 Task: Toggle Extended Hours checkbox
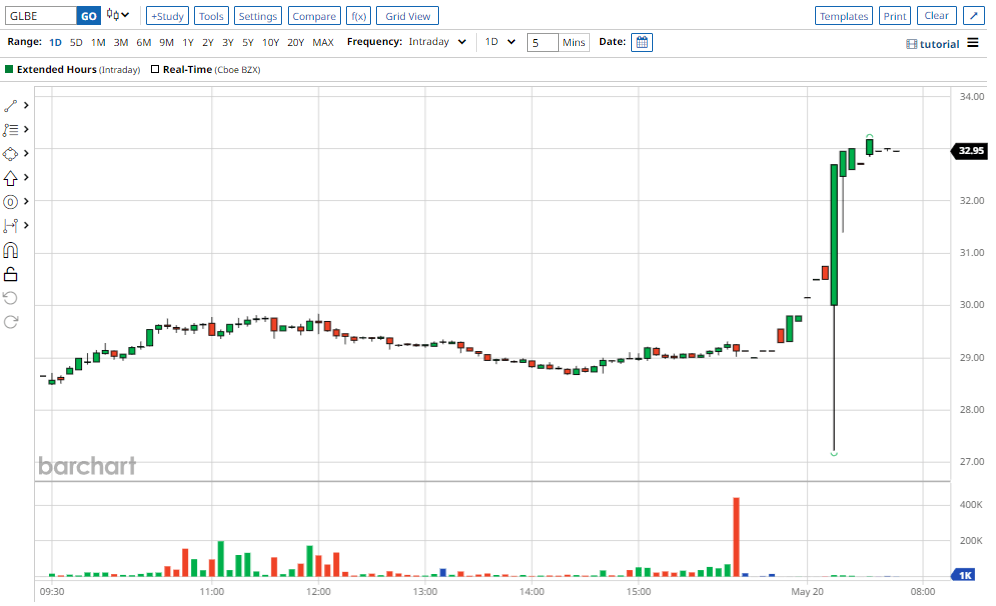[9, 69]
